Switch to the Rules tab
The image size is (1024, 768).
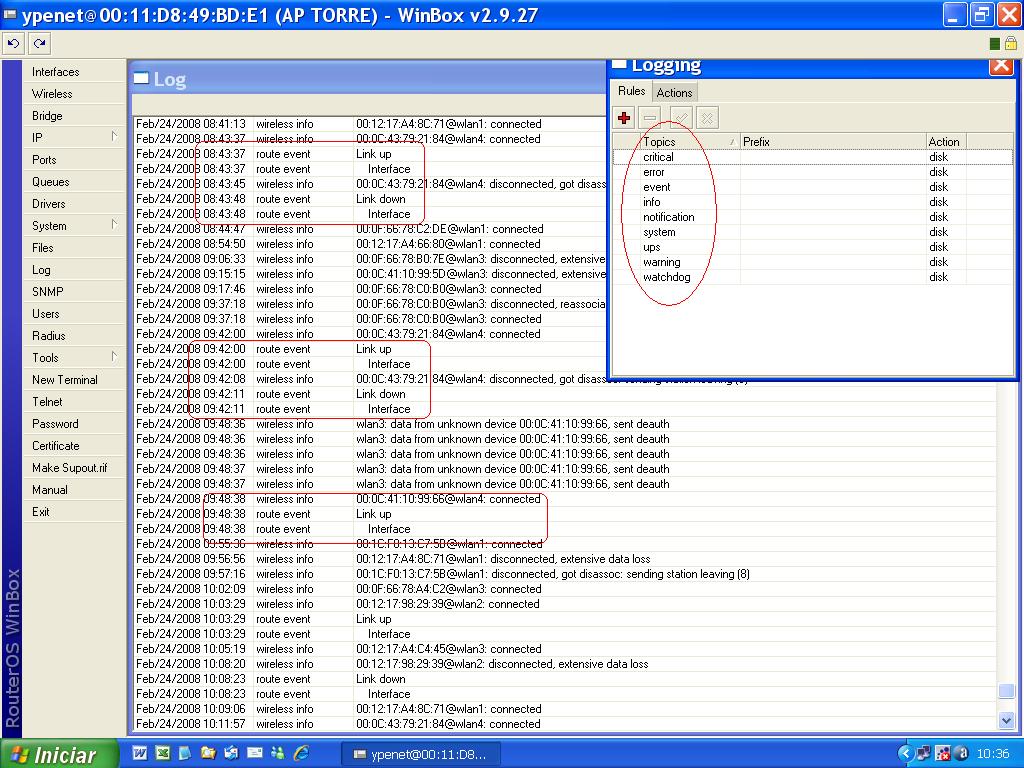(x=631, y=91)
